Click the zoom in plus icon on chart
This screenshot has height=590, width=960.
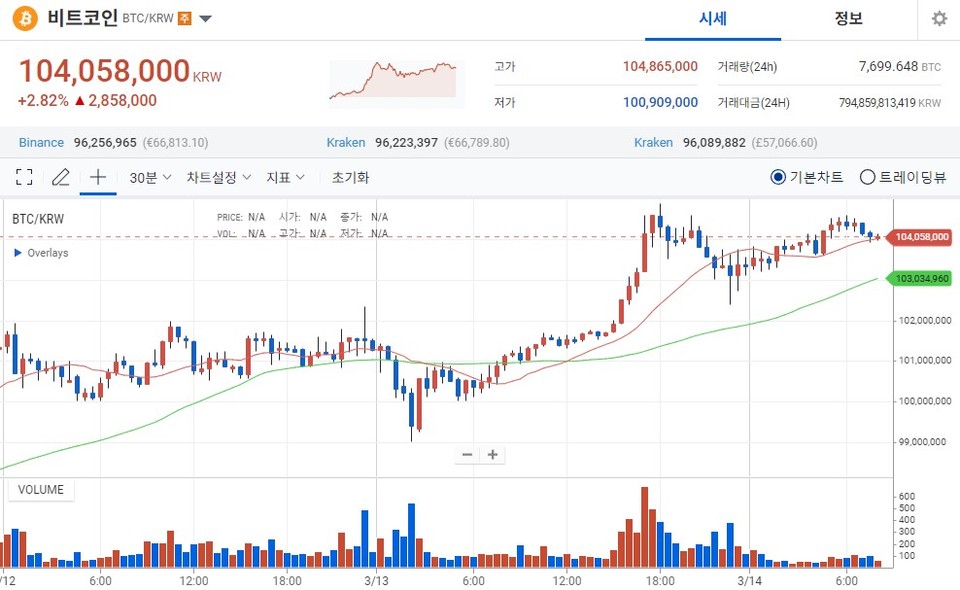(492, 454)
